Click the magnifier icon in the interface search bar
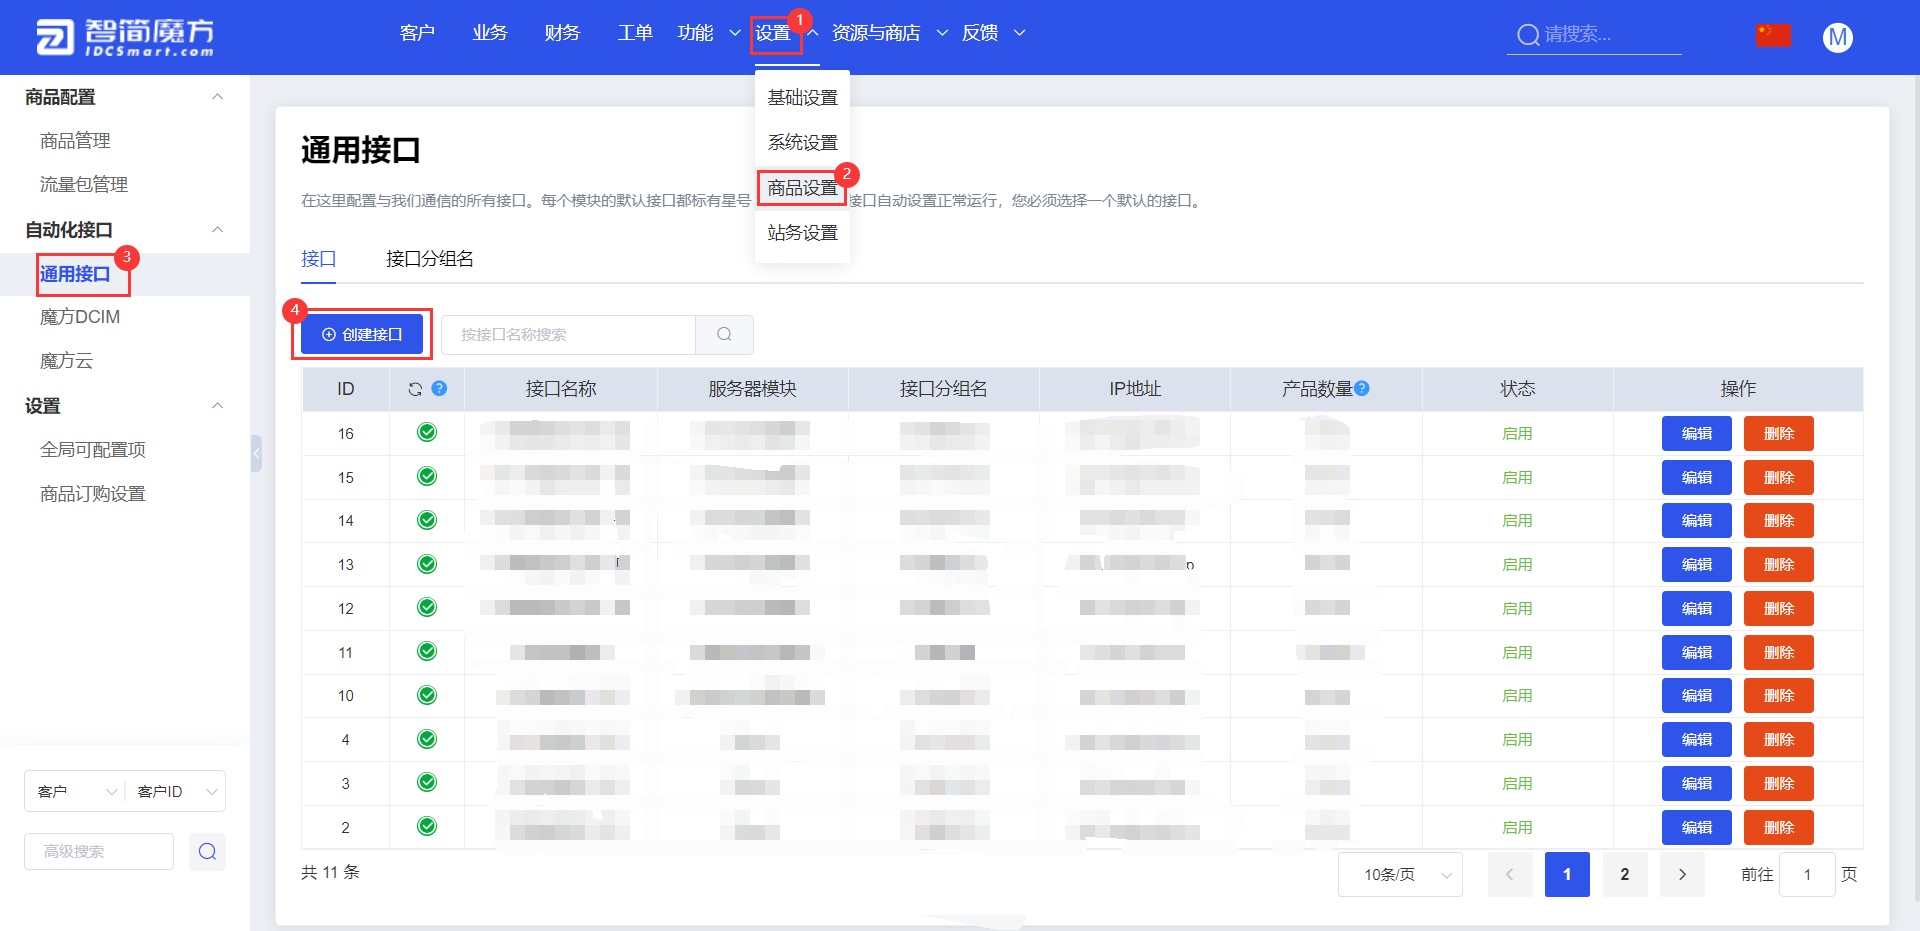This screenshot has width=1920, height=931. [x=724, y=334]
